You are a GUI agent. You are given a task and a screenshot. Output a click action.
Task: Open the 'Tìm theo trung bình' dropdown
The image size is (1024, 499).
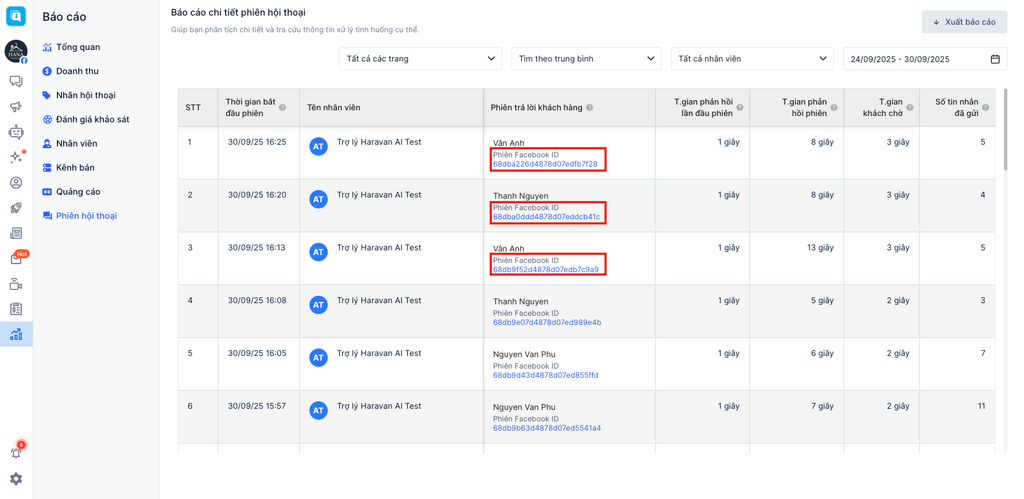click(x=586, y=59)
